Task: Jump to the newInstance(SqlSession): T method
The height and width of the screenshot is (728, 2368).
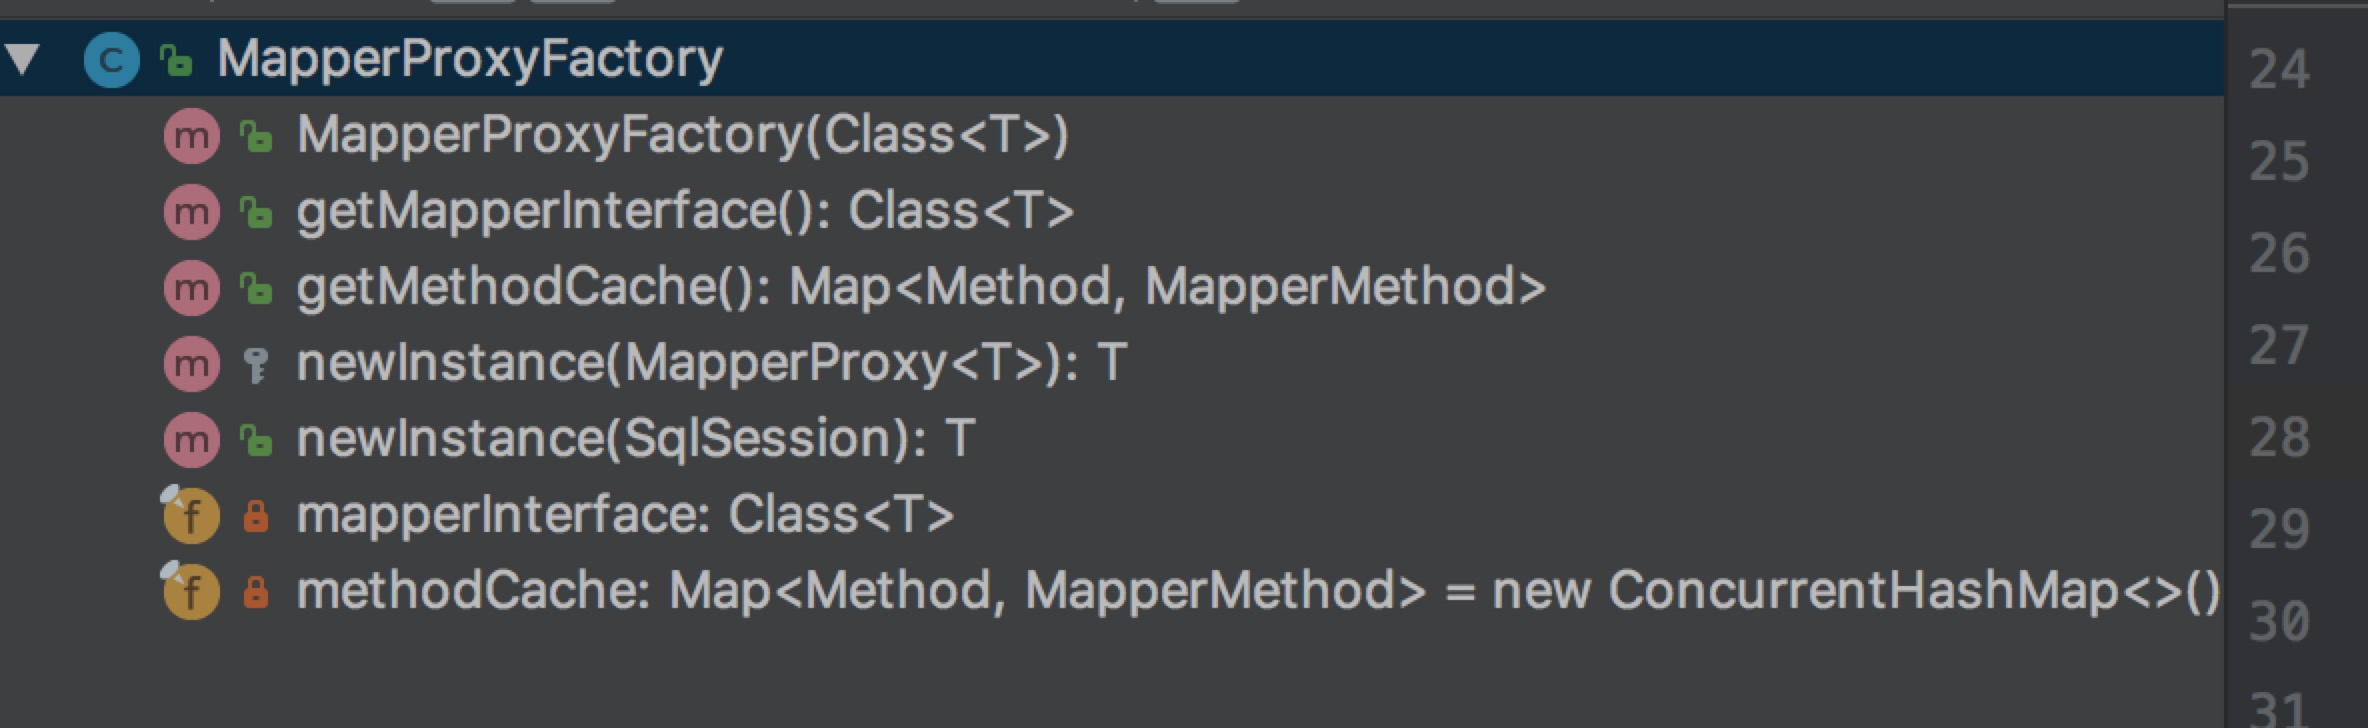Action: point(636,439)
